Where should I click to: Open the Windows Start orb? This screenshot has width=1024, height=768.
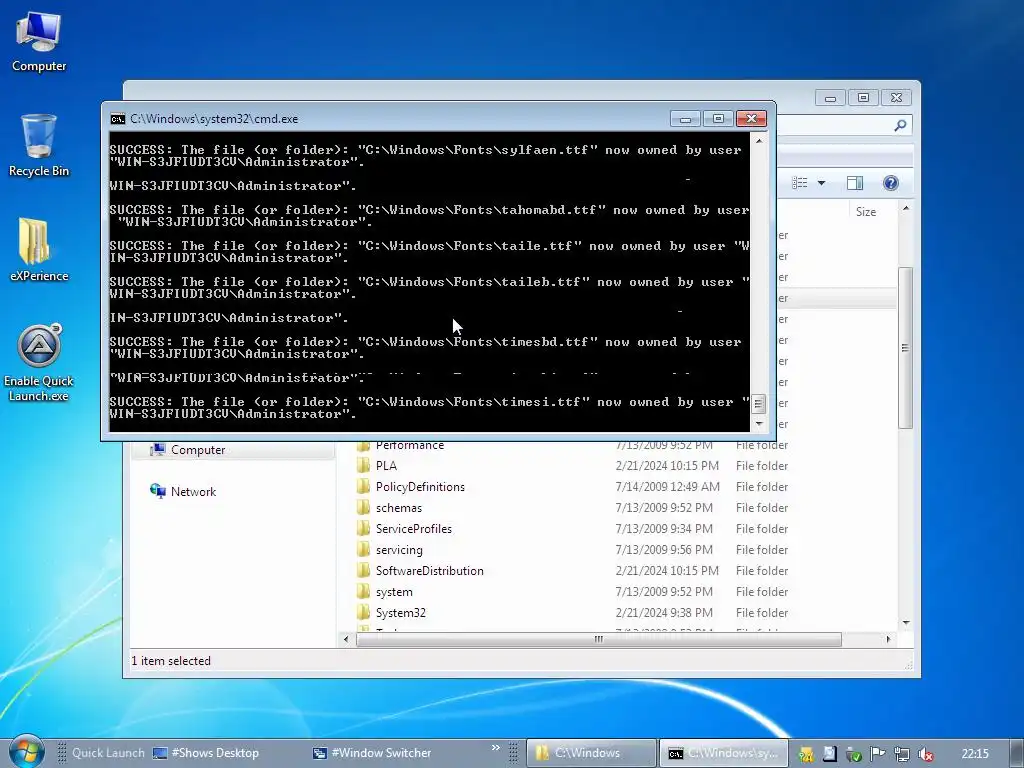pos(26,752)
